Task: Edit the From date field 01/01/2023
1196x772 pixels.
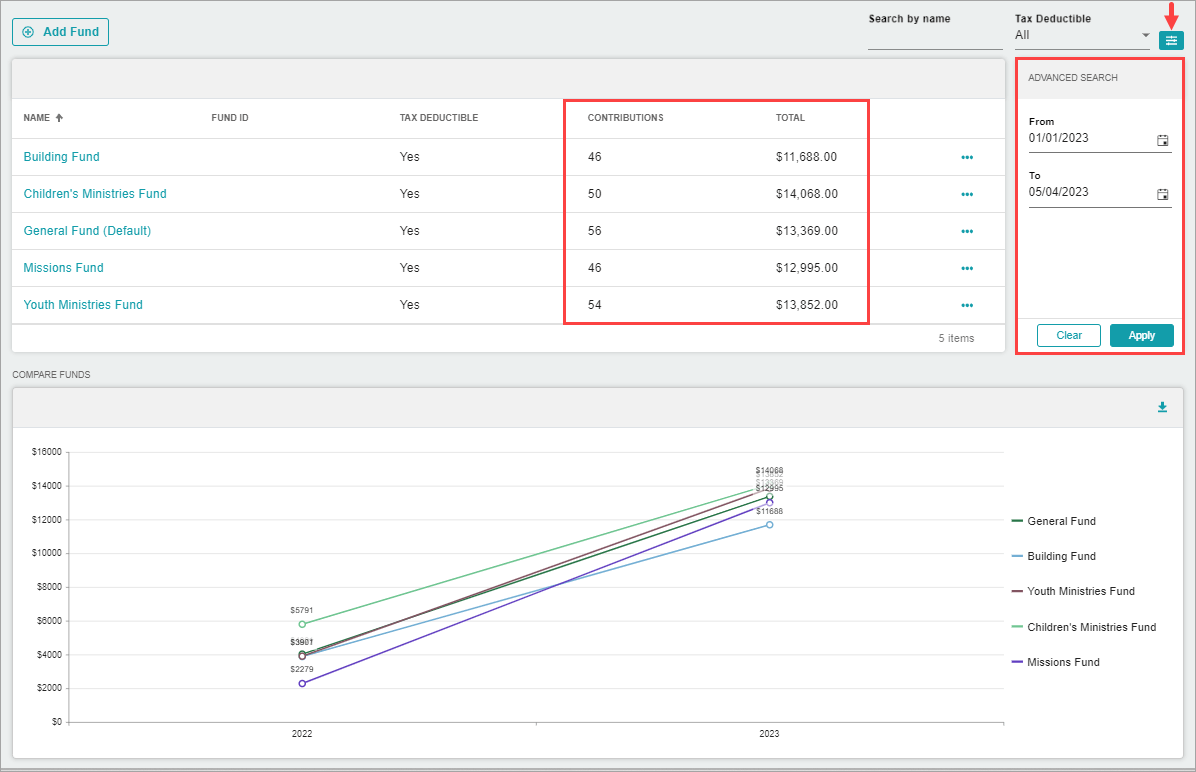Action: coord(1091,138)
